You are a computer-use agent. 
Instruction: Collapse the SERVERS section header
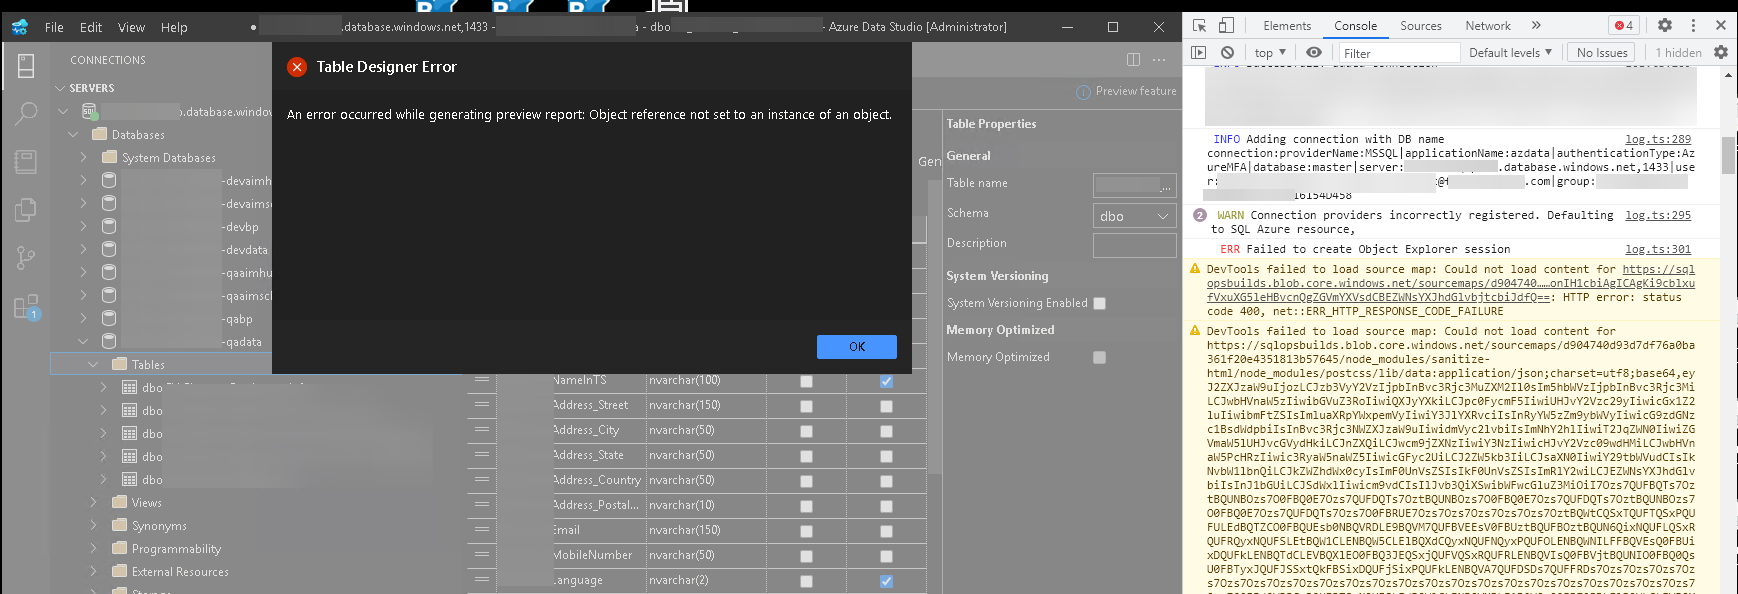92,88
